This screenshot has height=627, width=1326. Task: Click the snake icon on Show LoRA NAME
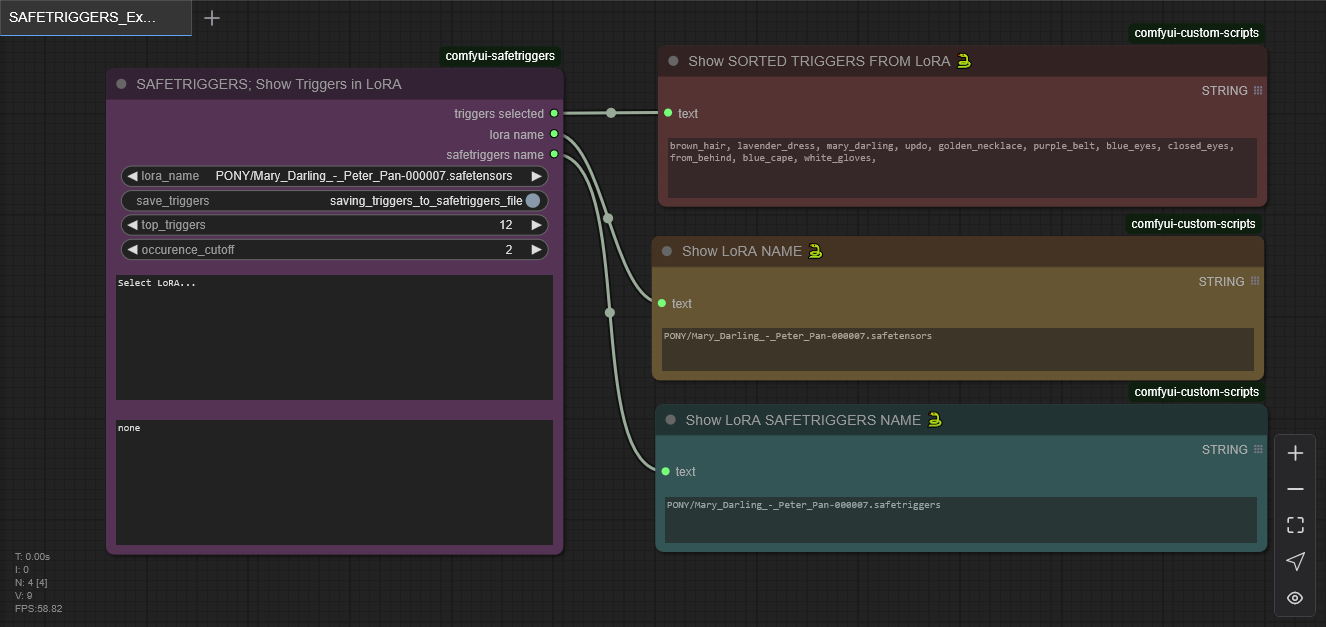tap(816, 251)
